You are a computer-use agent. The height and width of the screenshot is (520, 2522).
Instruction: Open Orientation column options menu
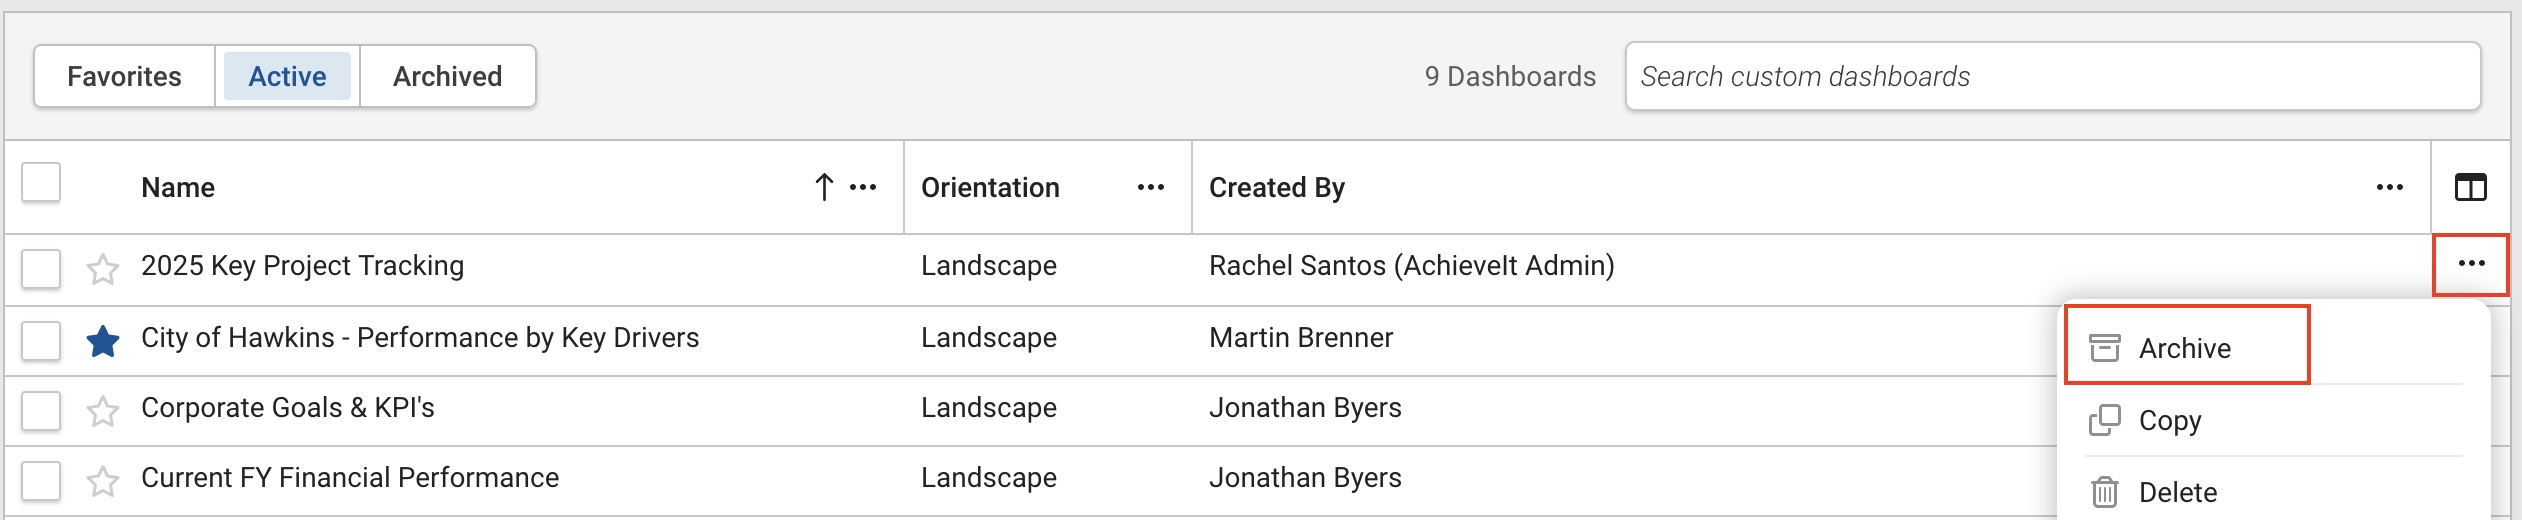[x=1151, y=187]
